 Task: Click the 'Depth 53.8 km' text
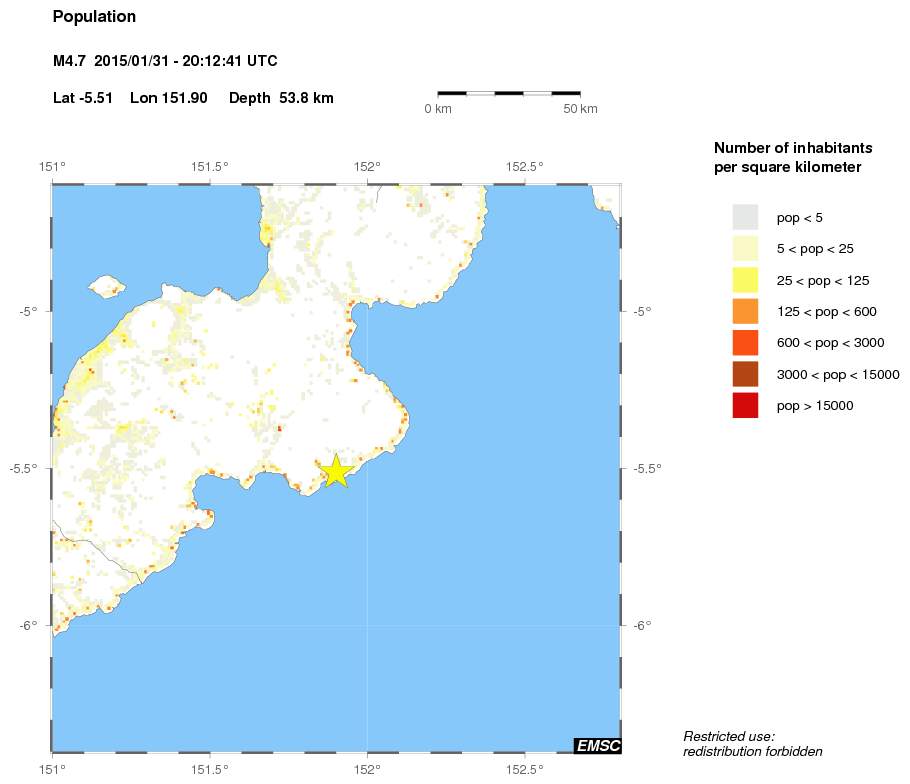tap(281, 98)
